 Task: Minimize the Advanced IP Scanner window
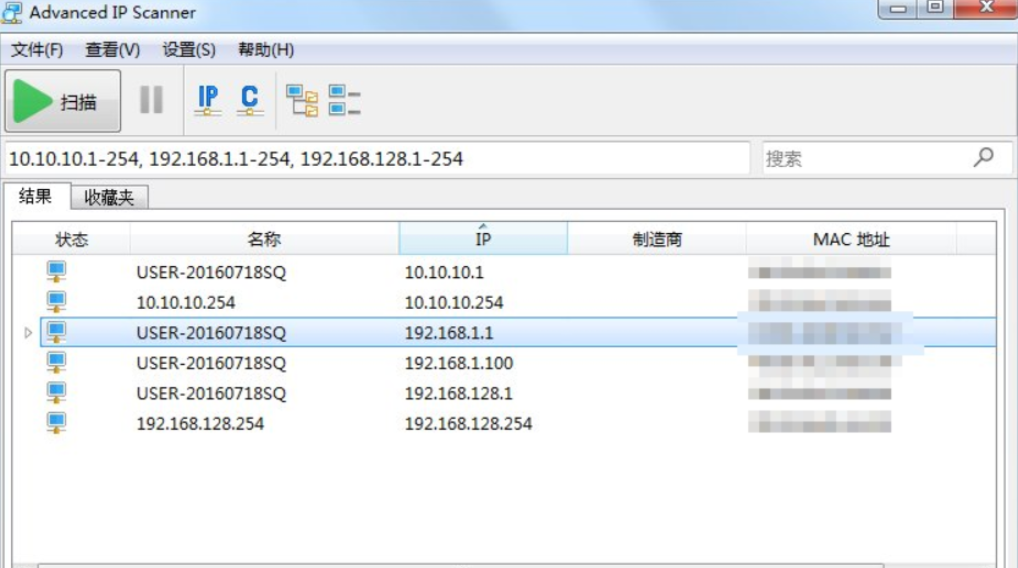[x=898, y=8]
